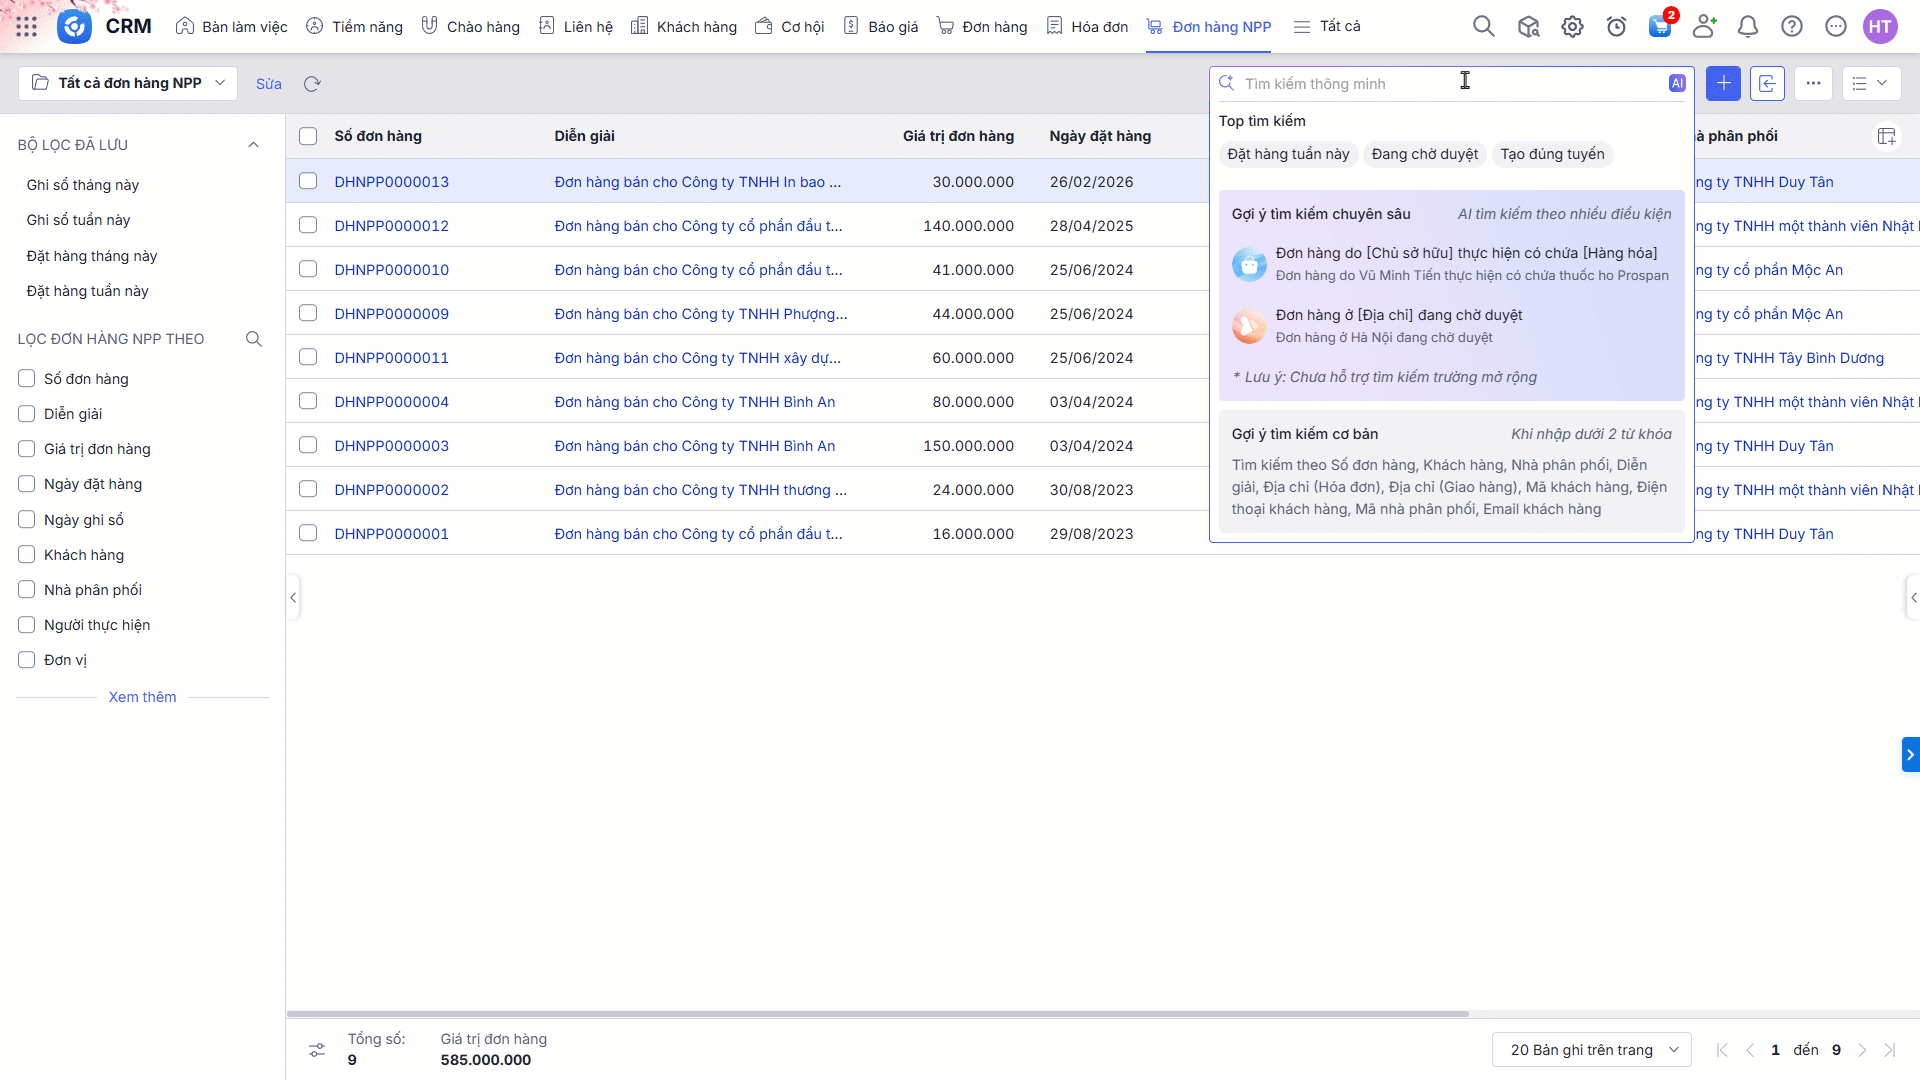Click the blue plus button to add an order

click(1723, 84)
